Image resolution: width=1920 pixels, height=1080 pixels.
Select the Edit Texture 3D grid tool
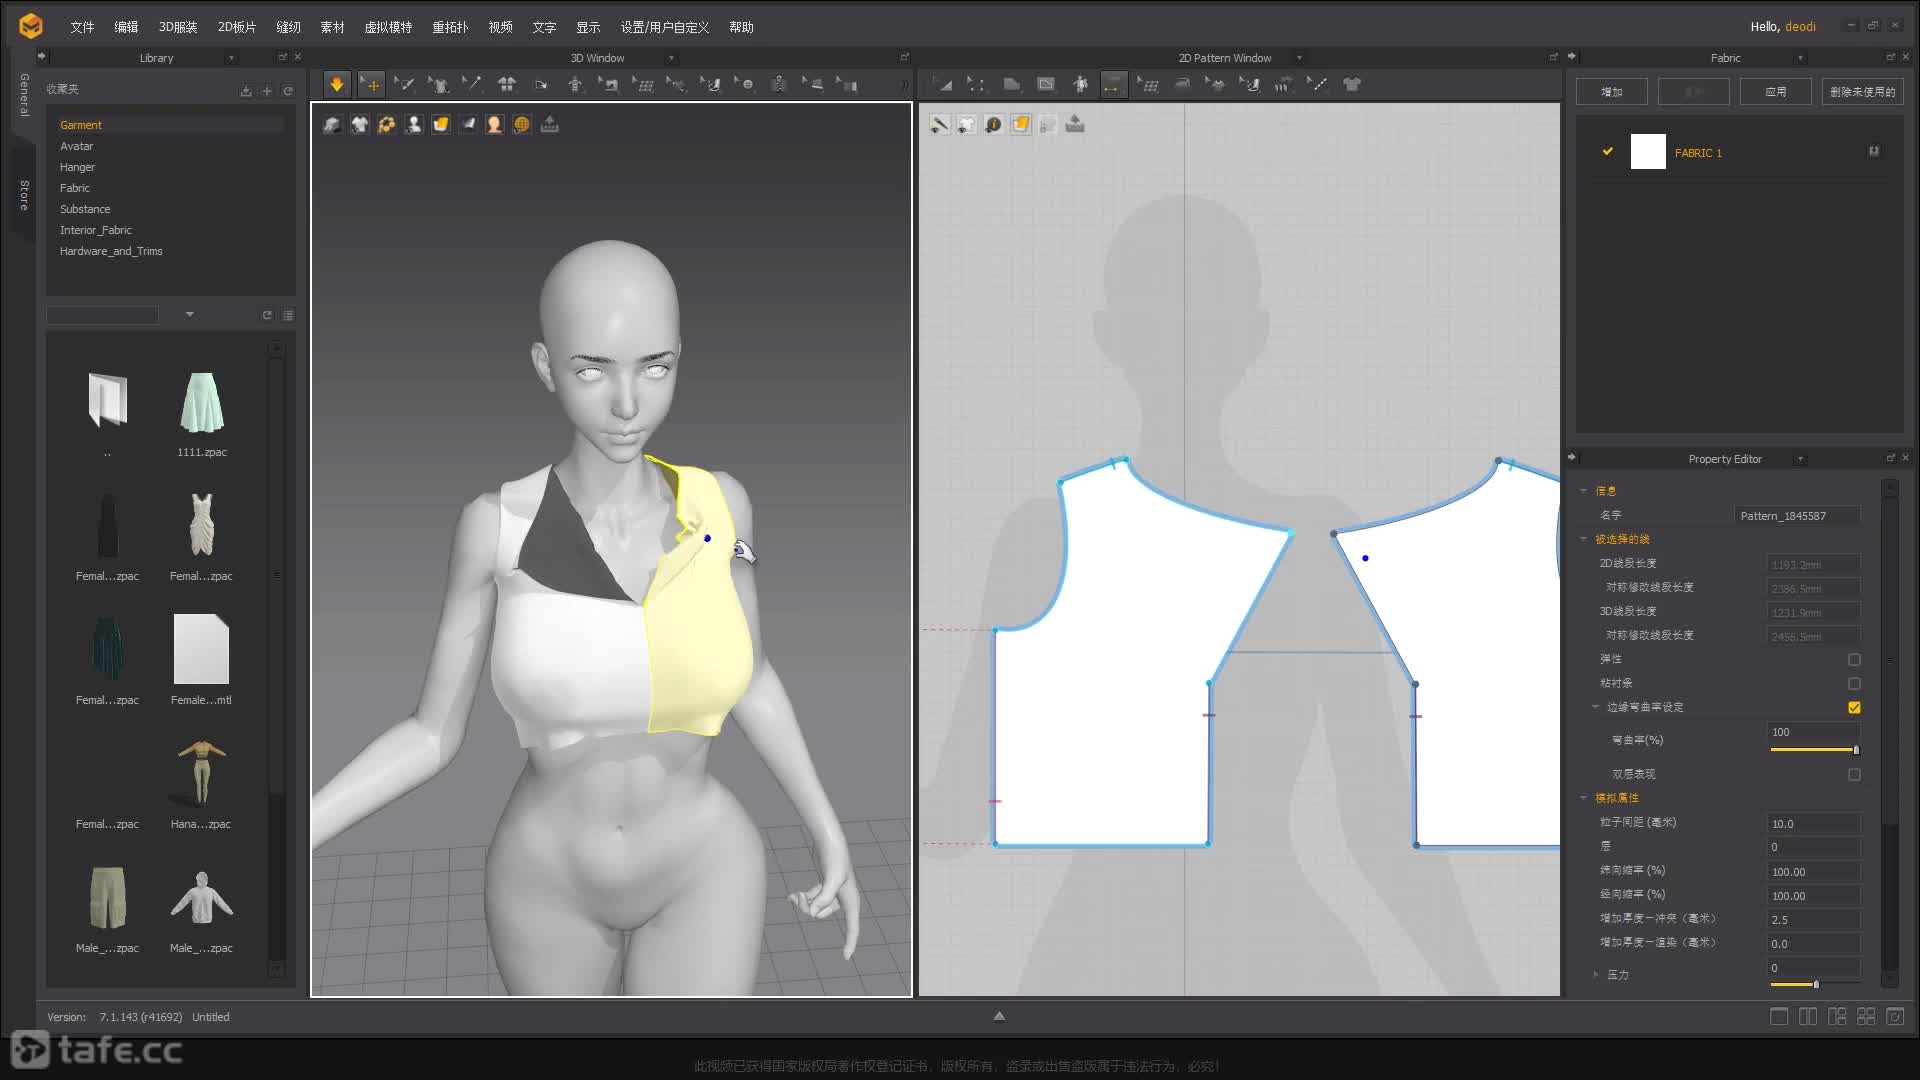point(643,85)
